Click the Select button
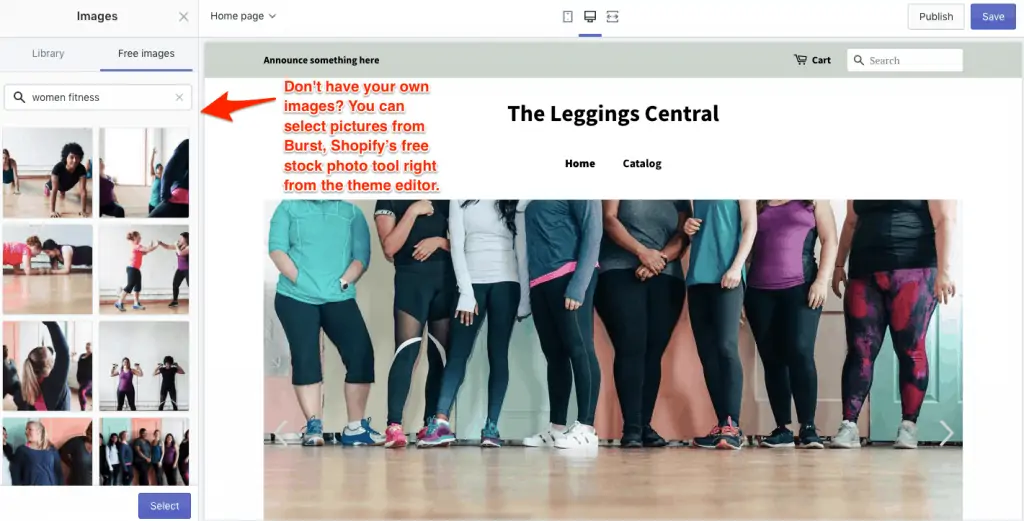 click(165, 506)
